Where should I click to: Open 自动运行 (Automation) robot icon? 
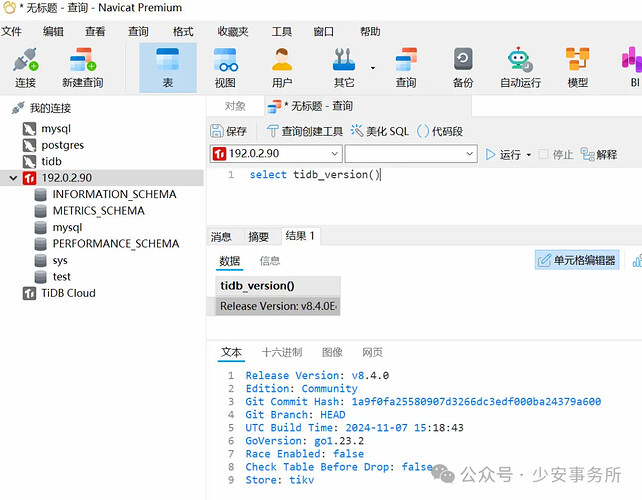click(520, 68)
